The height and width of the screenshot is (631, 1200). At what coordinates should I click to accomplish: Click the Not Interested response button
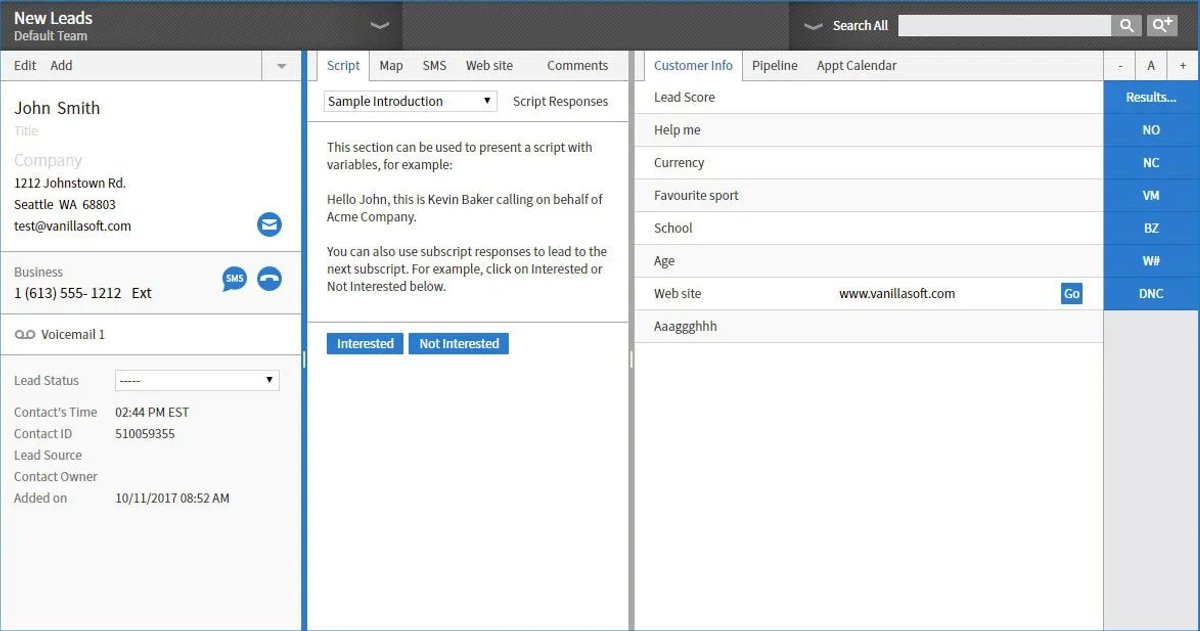coord(459,344)
